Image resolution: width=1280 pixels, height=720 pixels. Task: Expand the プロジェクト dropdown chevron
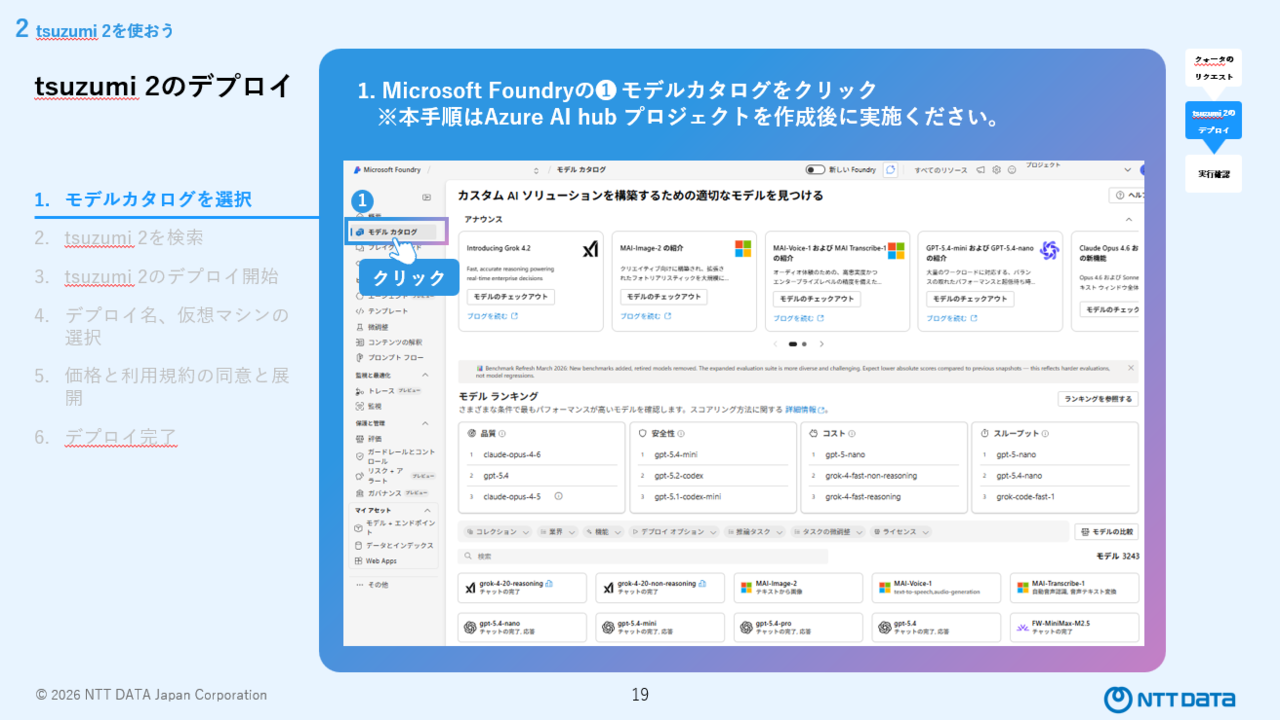[1128, 170]
